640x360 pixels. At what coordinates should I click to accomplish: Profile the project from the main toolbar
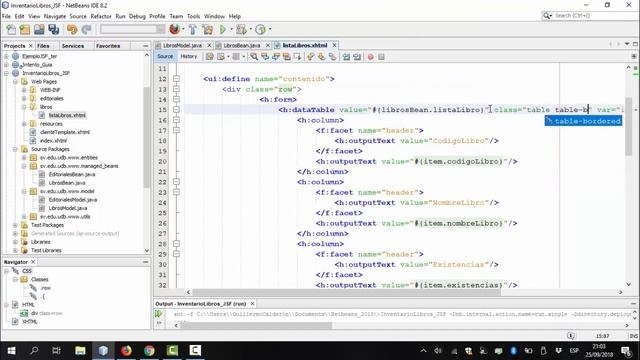pos(260,29)
